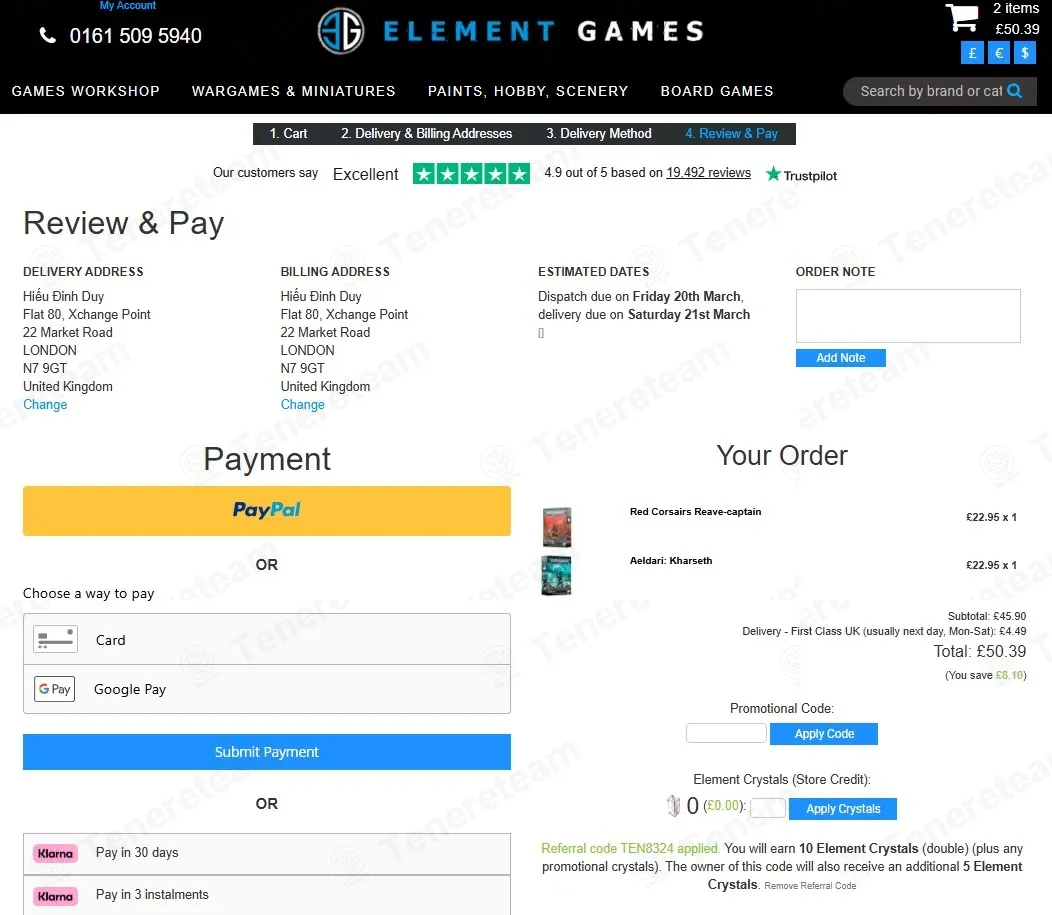This screenshot has width=1052, height=915.
Task: Focus the order note text box
Action: 908,316
